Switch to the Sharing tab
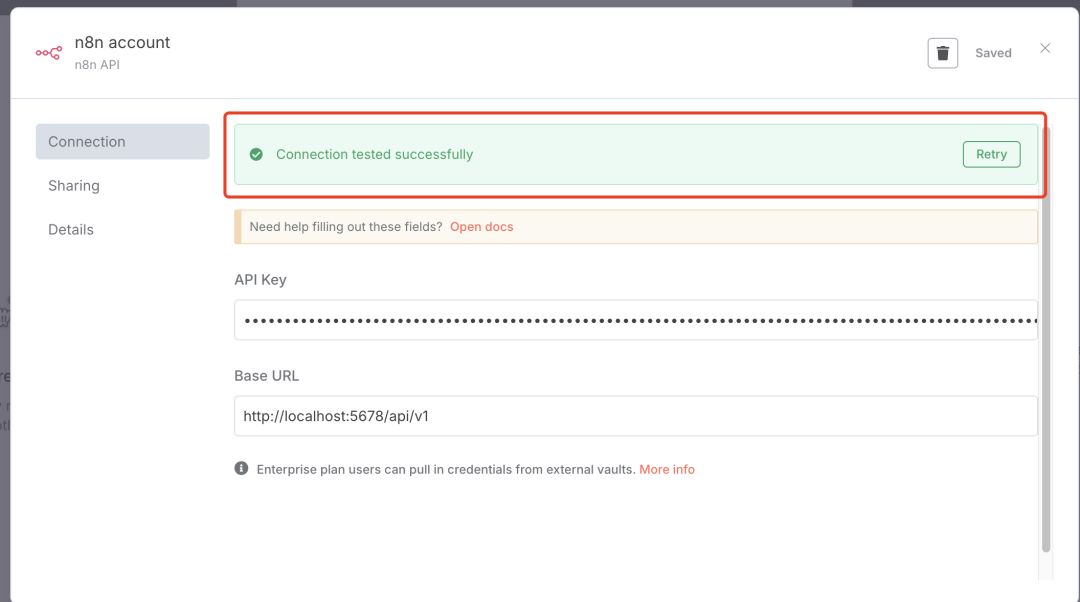The height and width of the screenshot is (602, 1080). click(74, 186)
